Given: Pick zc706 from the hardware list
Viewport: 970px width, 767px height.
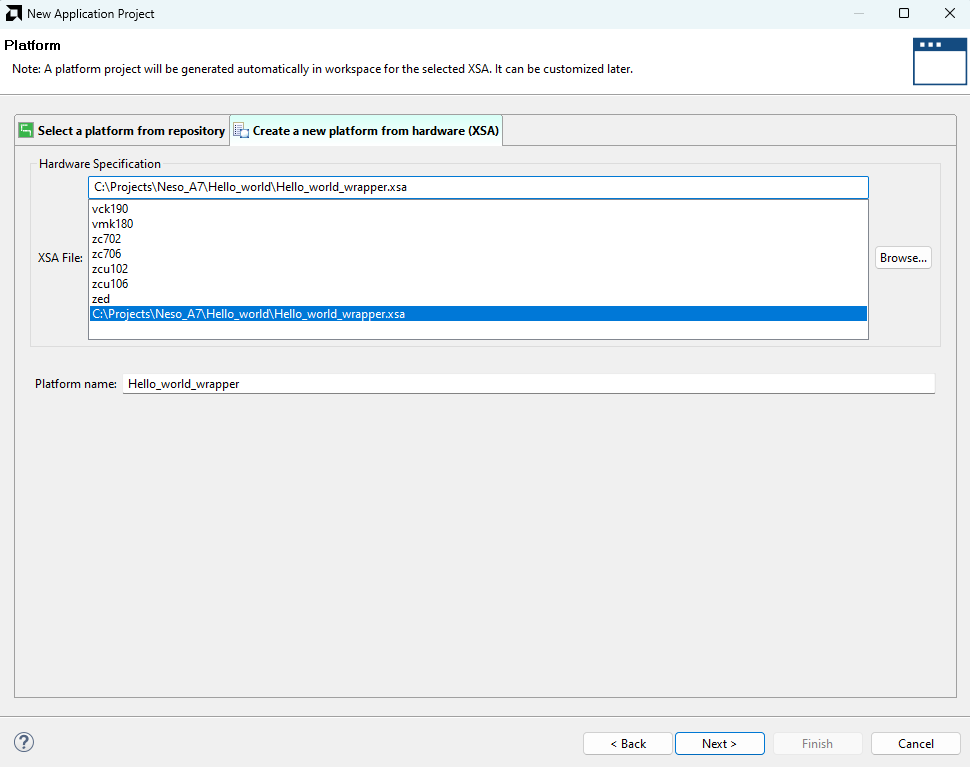Looking at the screenshot, I should click(x=107, y=254).
